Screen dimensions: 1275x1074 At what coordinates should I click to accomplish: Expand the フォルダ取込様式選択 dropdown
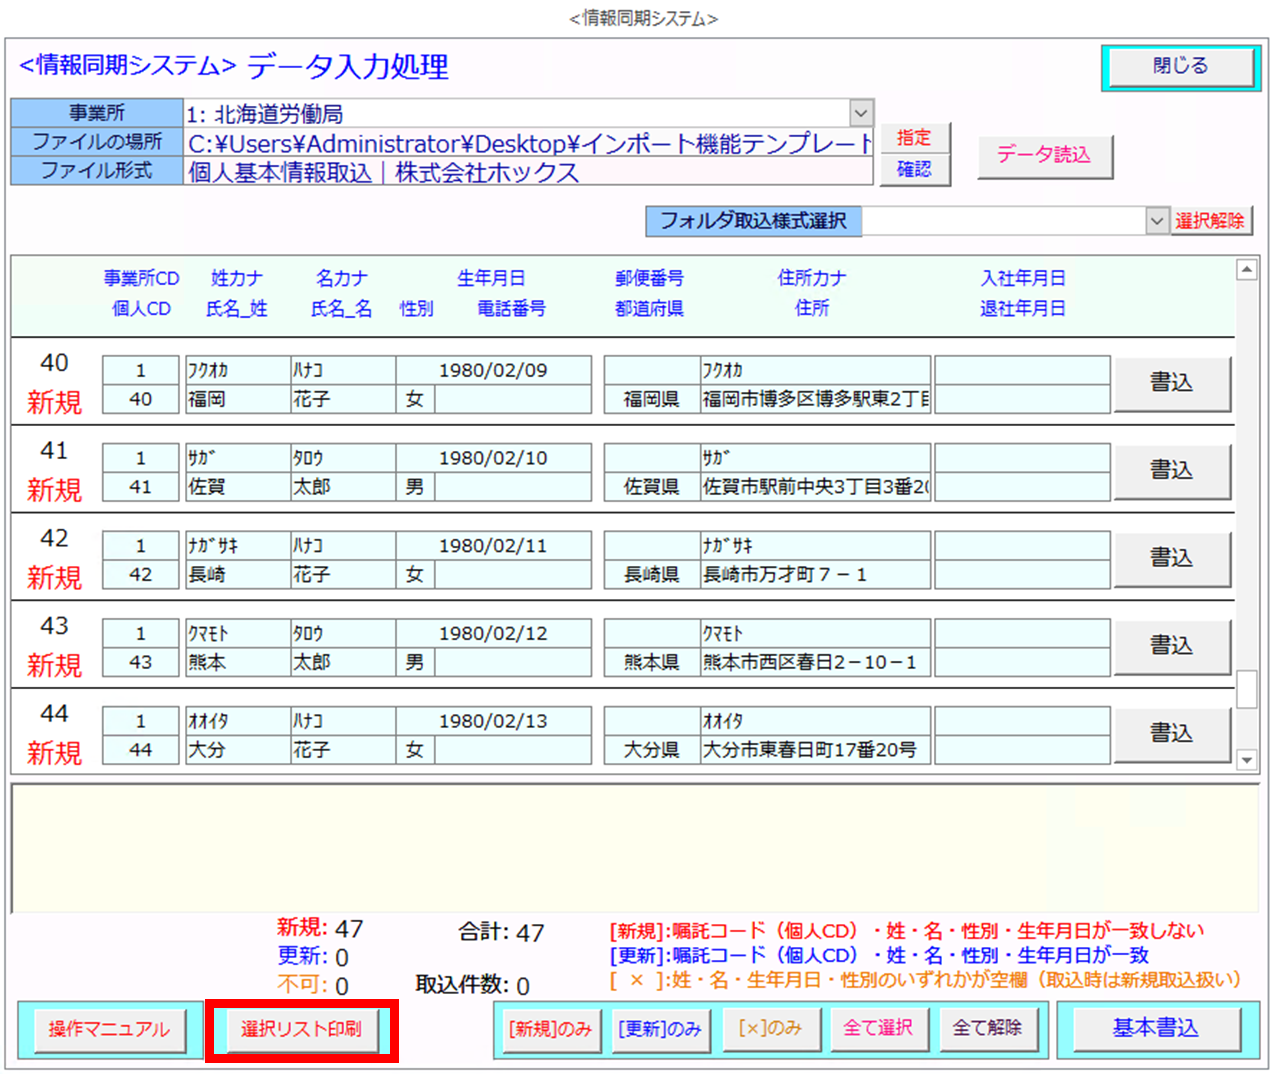pos(1157,221)
